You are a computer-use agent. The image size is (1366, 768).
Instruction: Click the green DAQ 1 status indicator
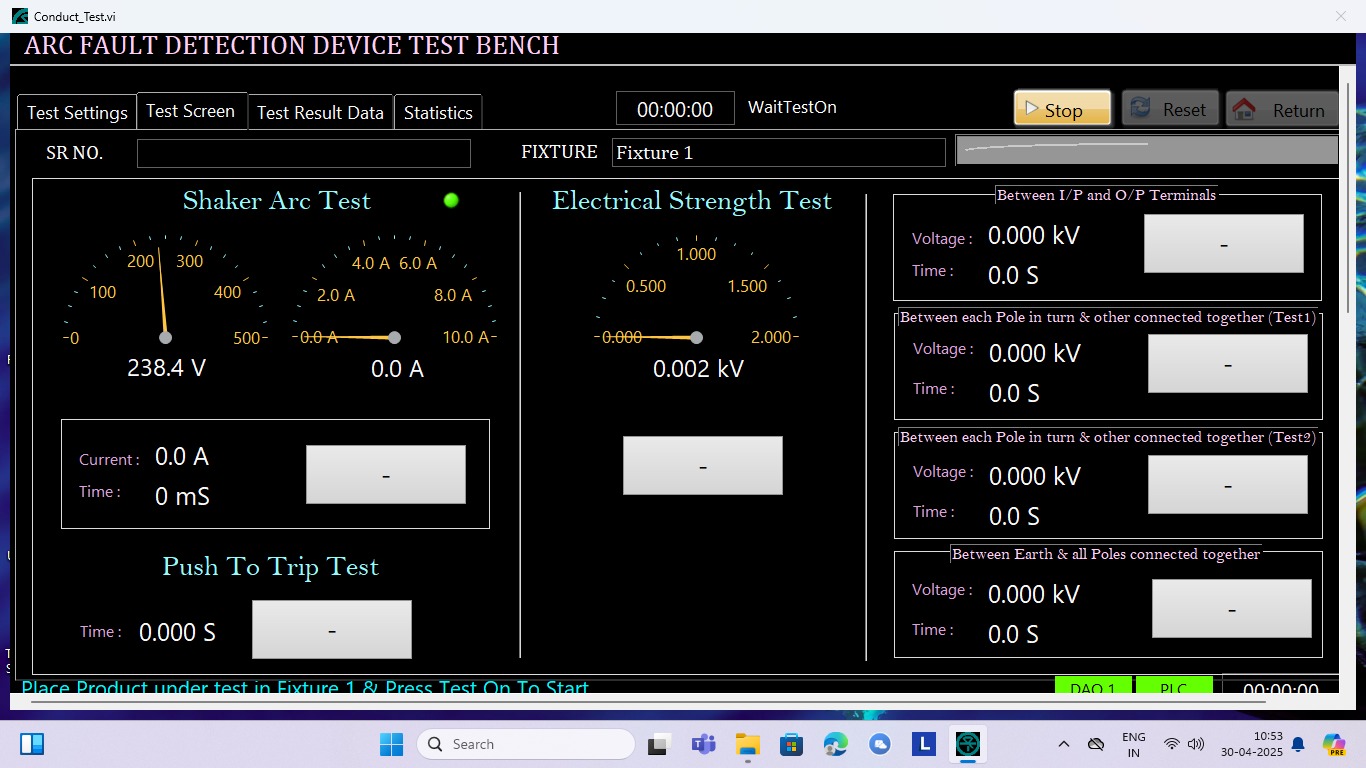tap(1093, 687)
